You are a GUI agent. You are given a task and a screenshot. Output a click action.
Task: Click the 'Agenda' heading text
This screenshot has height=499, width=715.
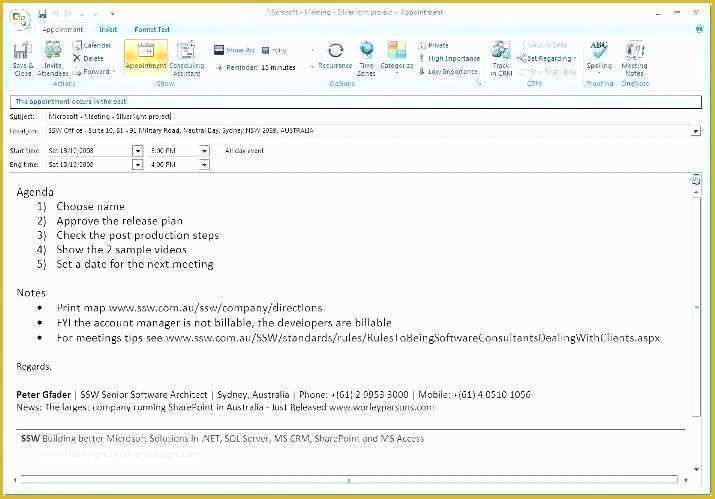tap(35, 192)
